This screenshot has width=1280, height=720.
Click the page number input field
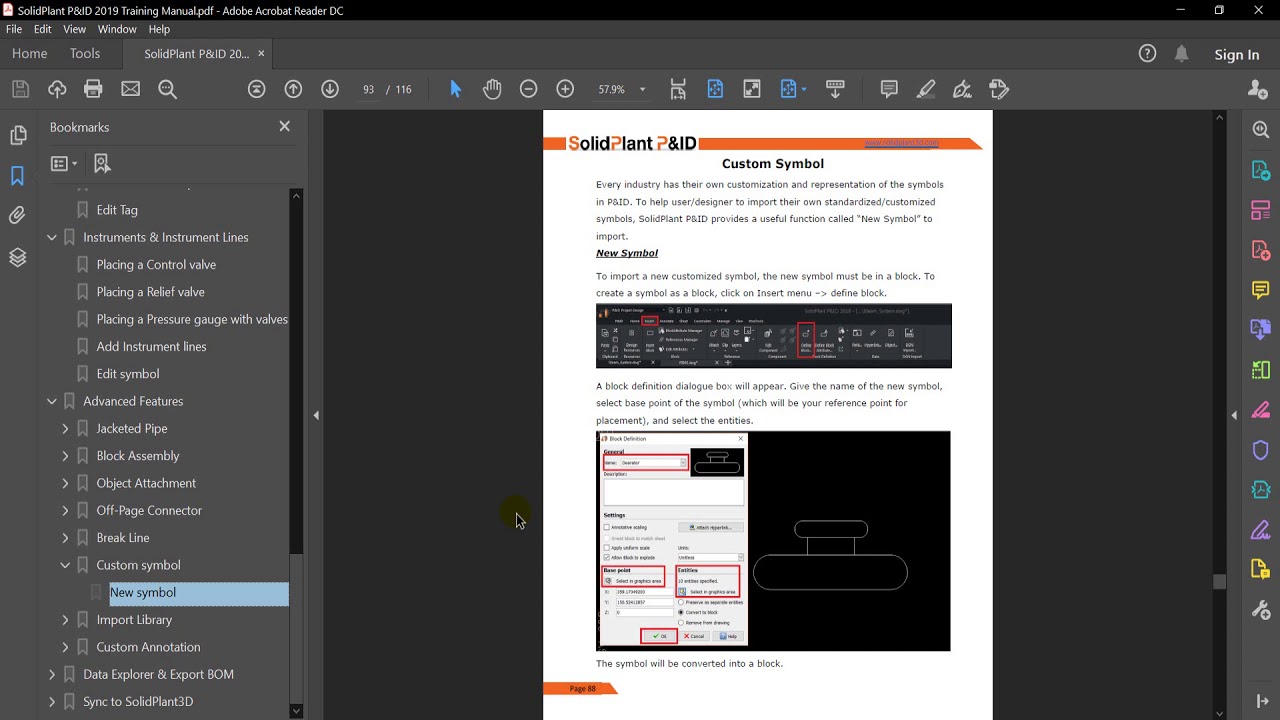pyautogui.click(x=368, y=89)
